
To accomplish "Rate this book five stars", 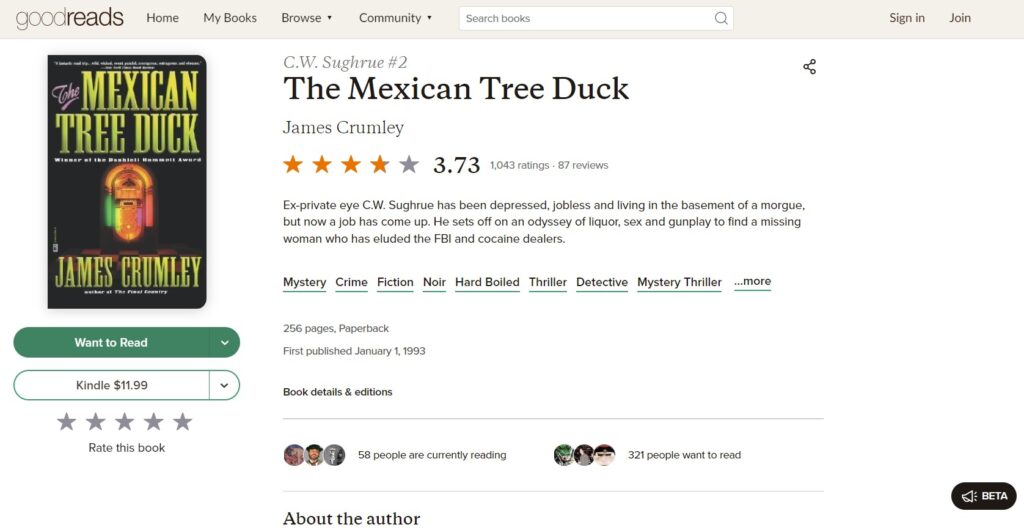I will coord(182,421).
